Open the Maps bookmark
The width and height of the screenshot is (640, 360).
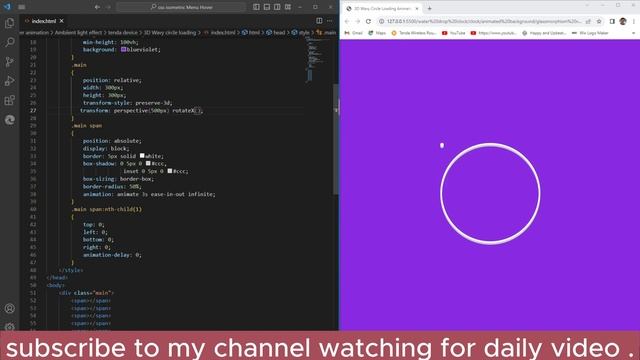click(x=377, y=33)
